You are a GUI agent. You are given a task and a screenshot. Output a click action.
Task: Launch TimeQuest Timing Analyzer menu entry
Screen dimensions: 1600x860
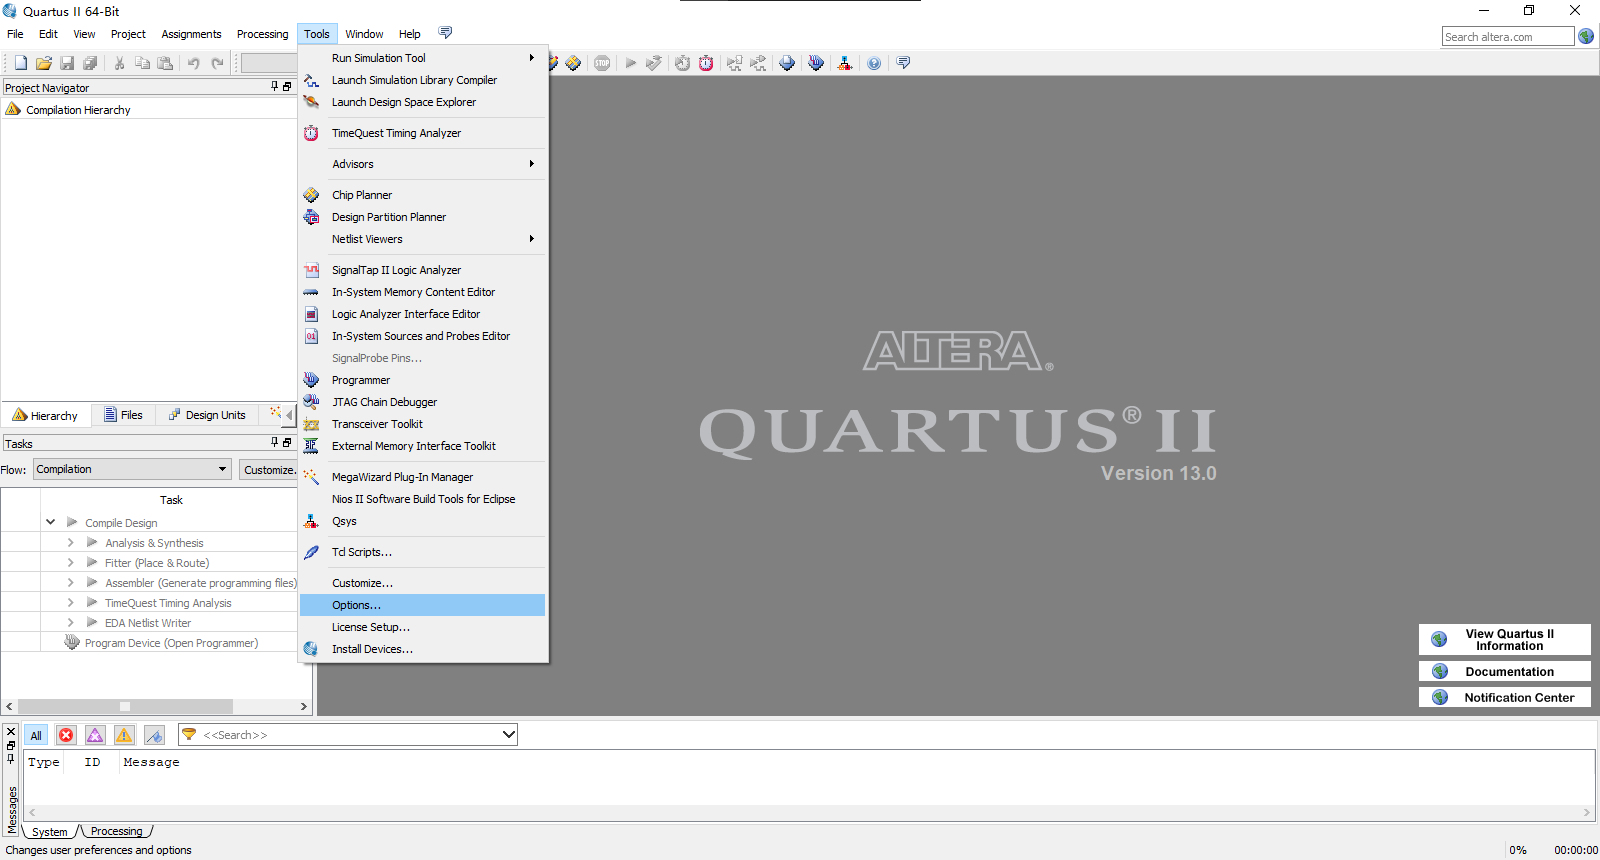(x=423, y=133)
